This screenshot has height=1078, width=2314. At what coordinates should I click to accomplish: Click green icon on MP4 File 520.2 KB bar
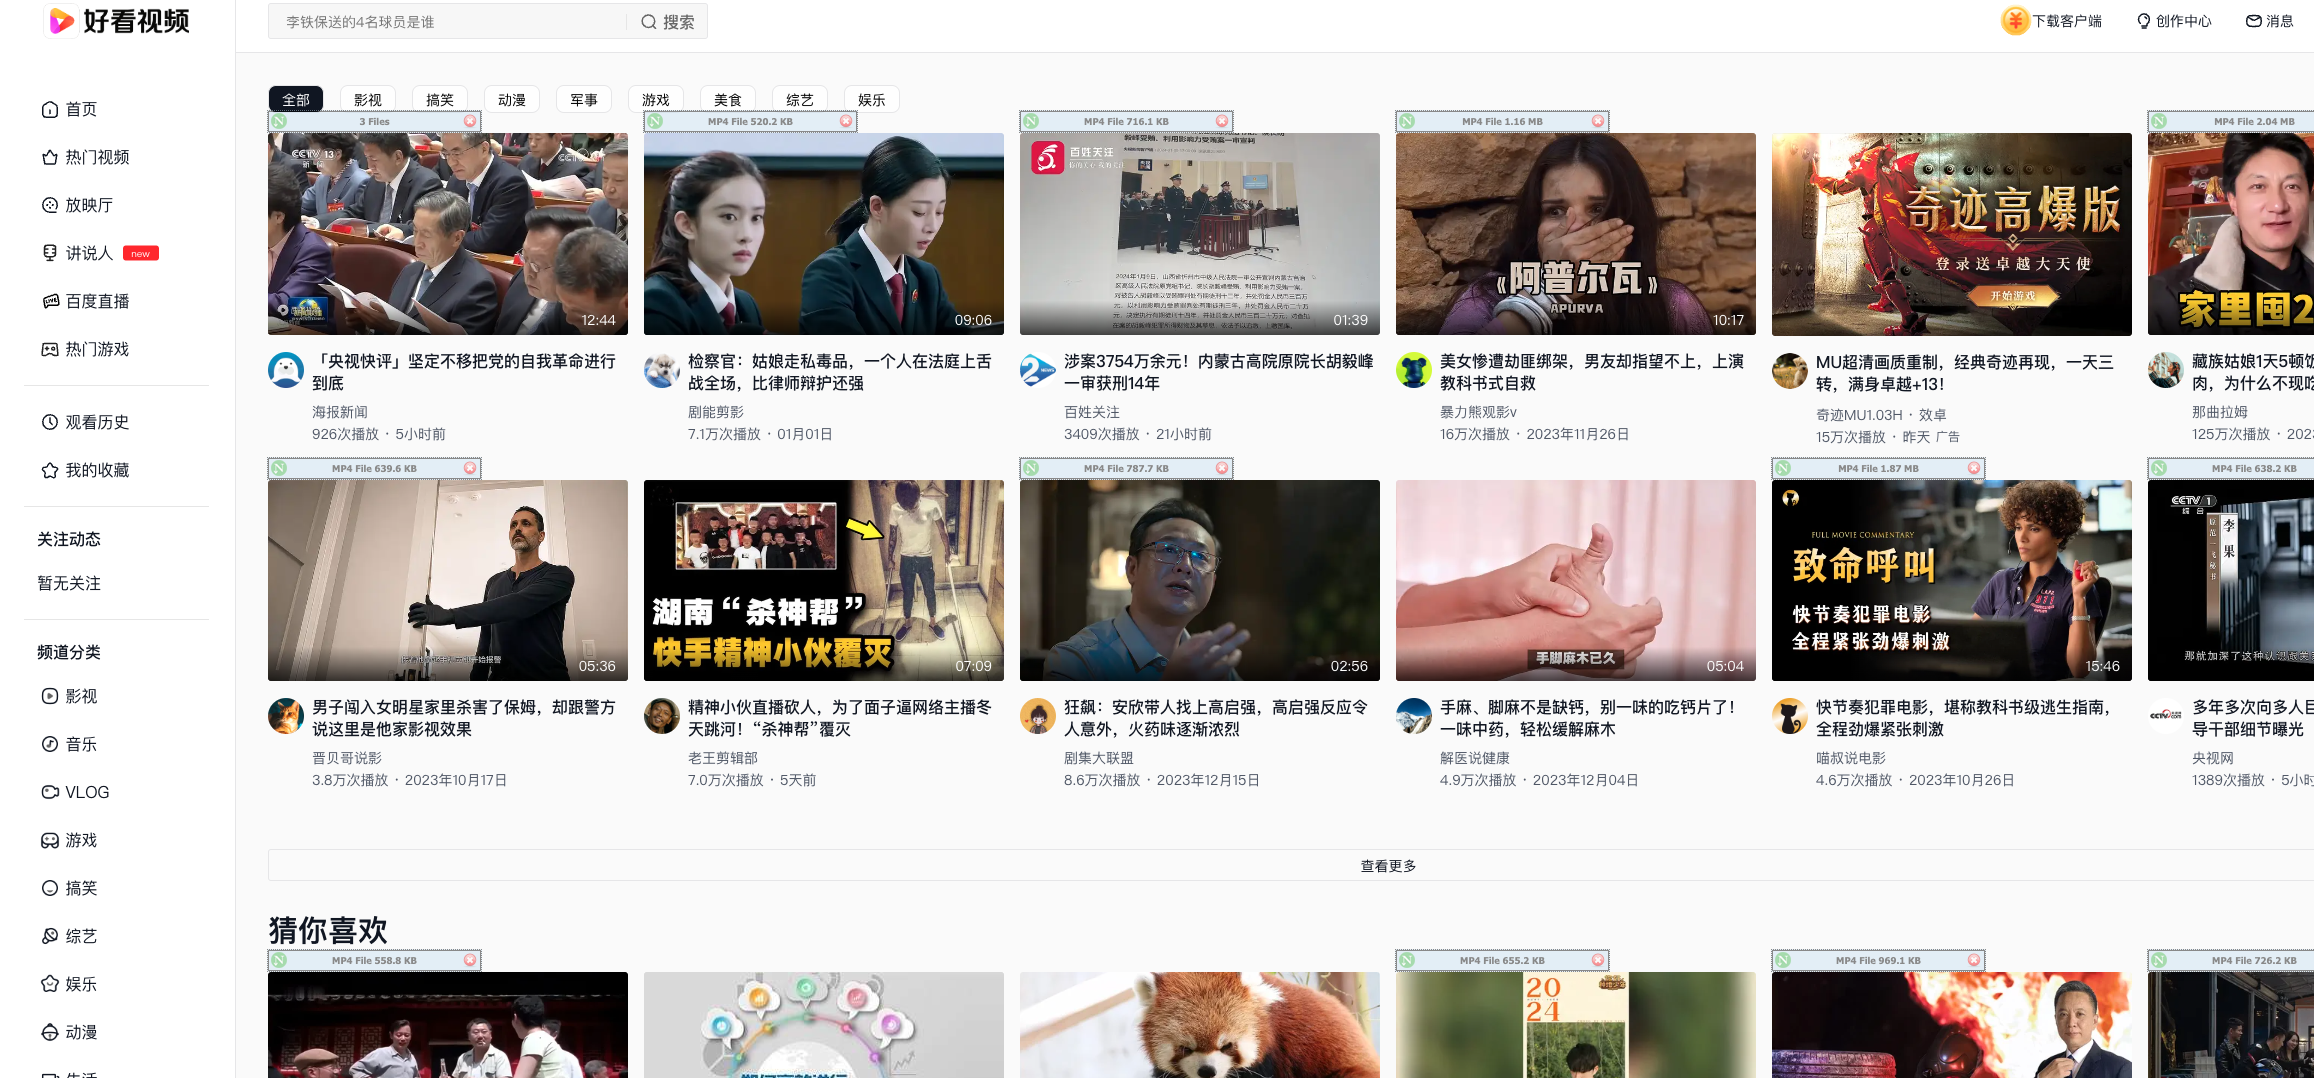pos(655,121)
